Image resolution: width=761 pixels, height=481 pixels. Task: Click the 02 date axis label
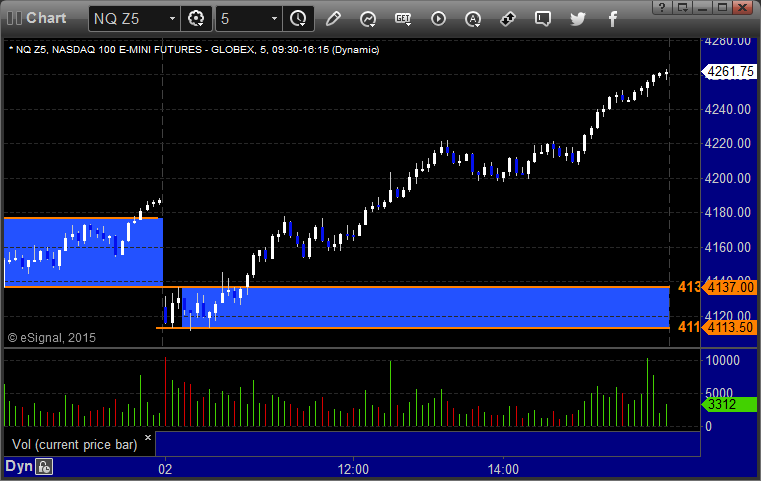[x=165, y=469]
